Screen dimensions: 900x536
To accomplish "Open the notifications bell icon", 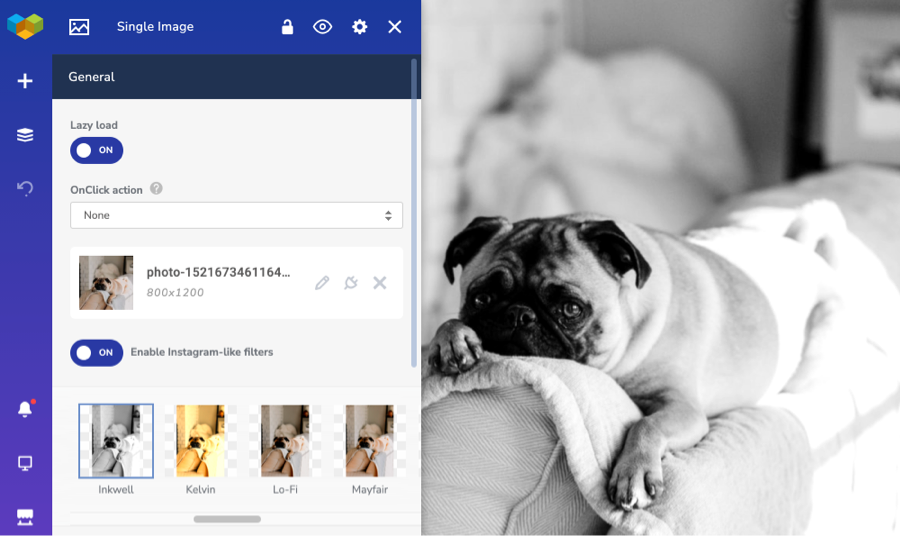I will tap(25, 409).
